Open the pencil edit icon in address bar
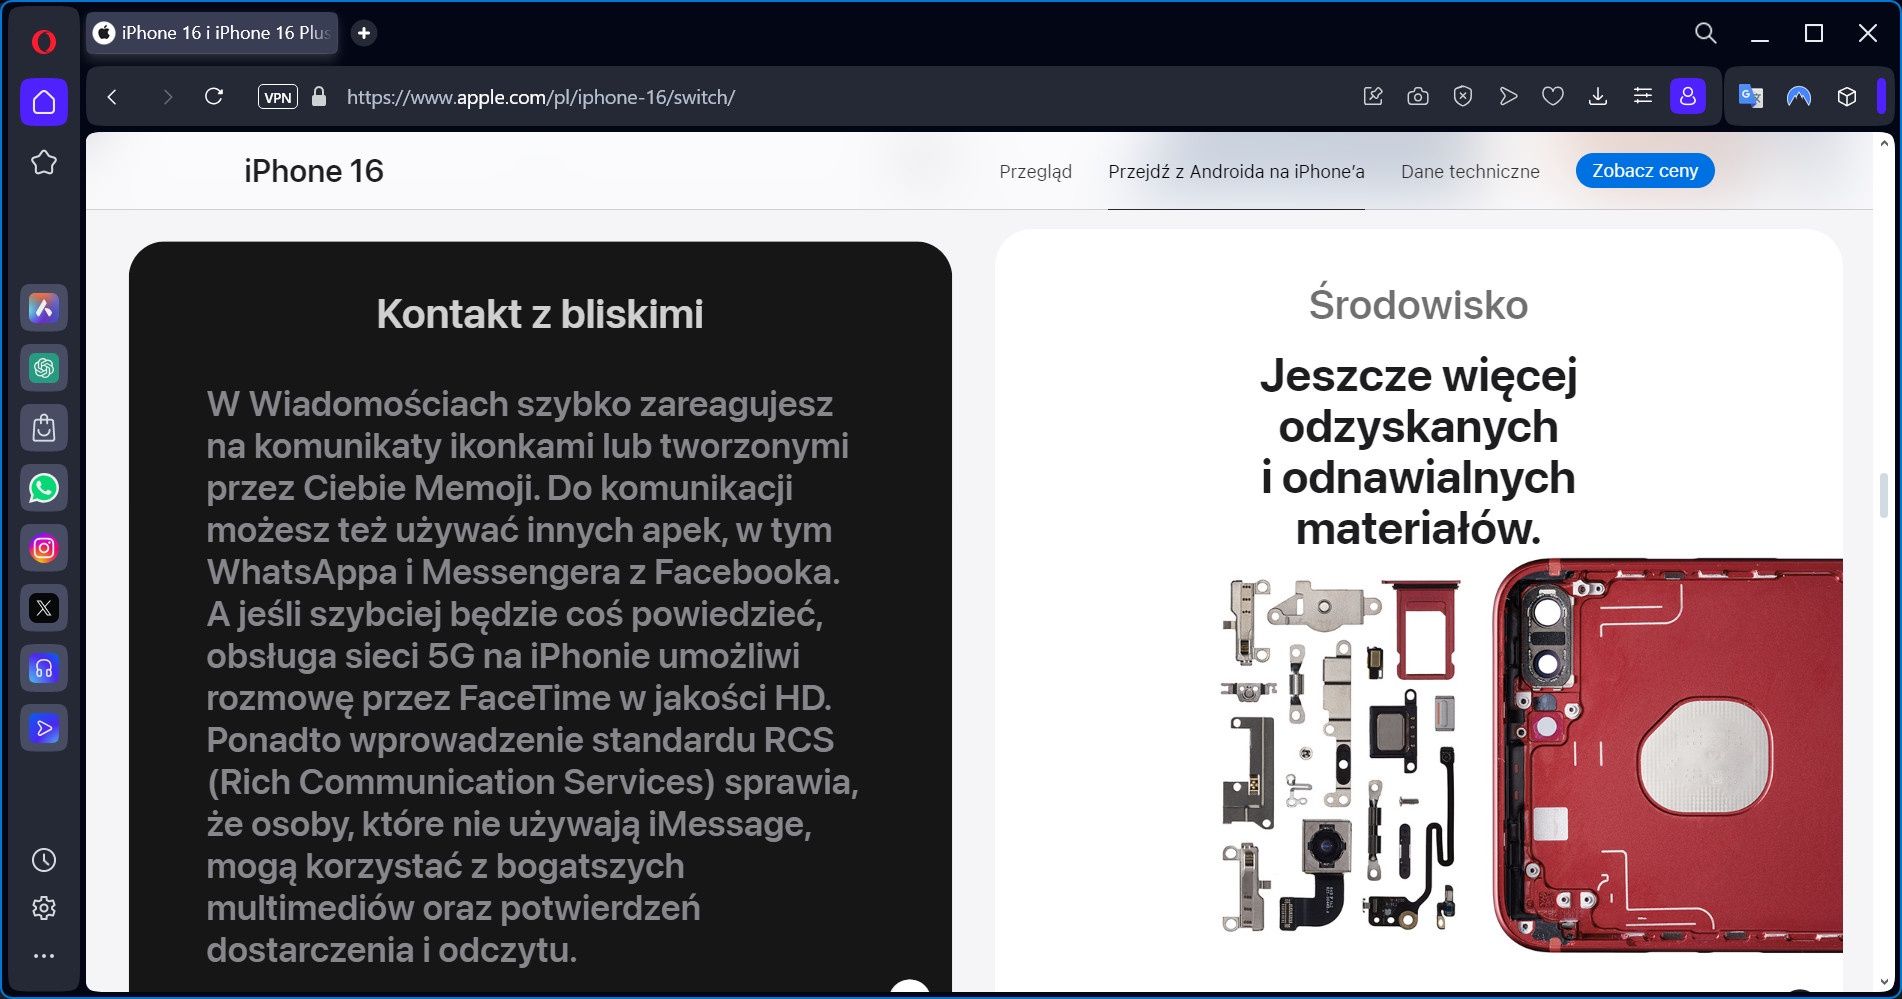The width and height of the screenshot is (1902, 999). point(1373,97)
